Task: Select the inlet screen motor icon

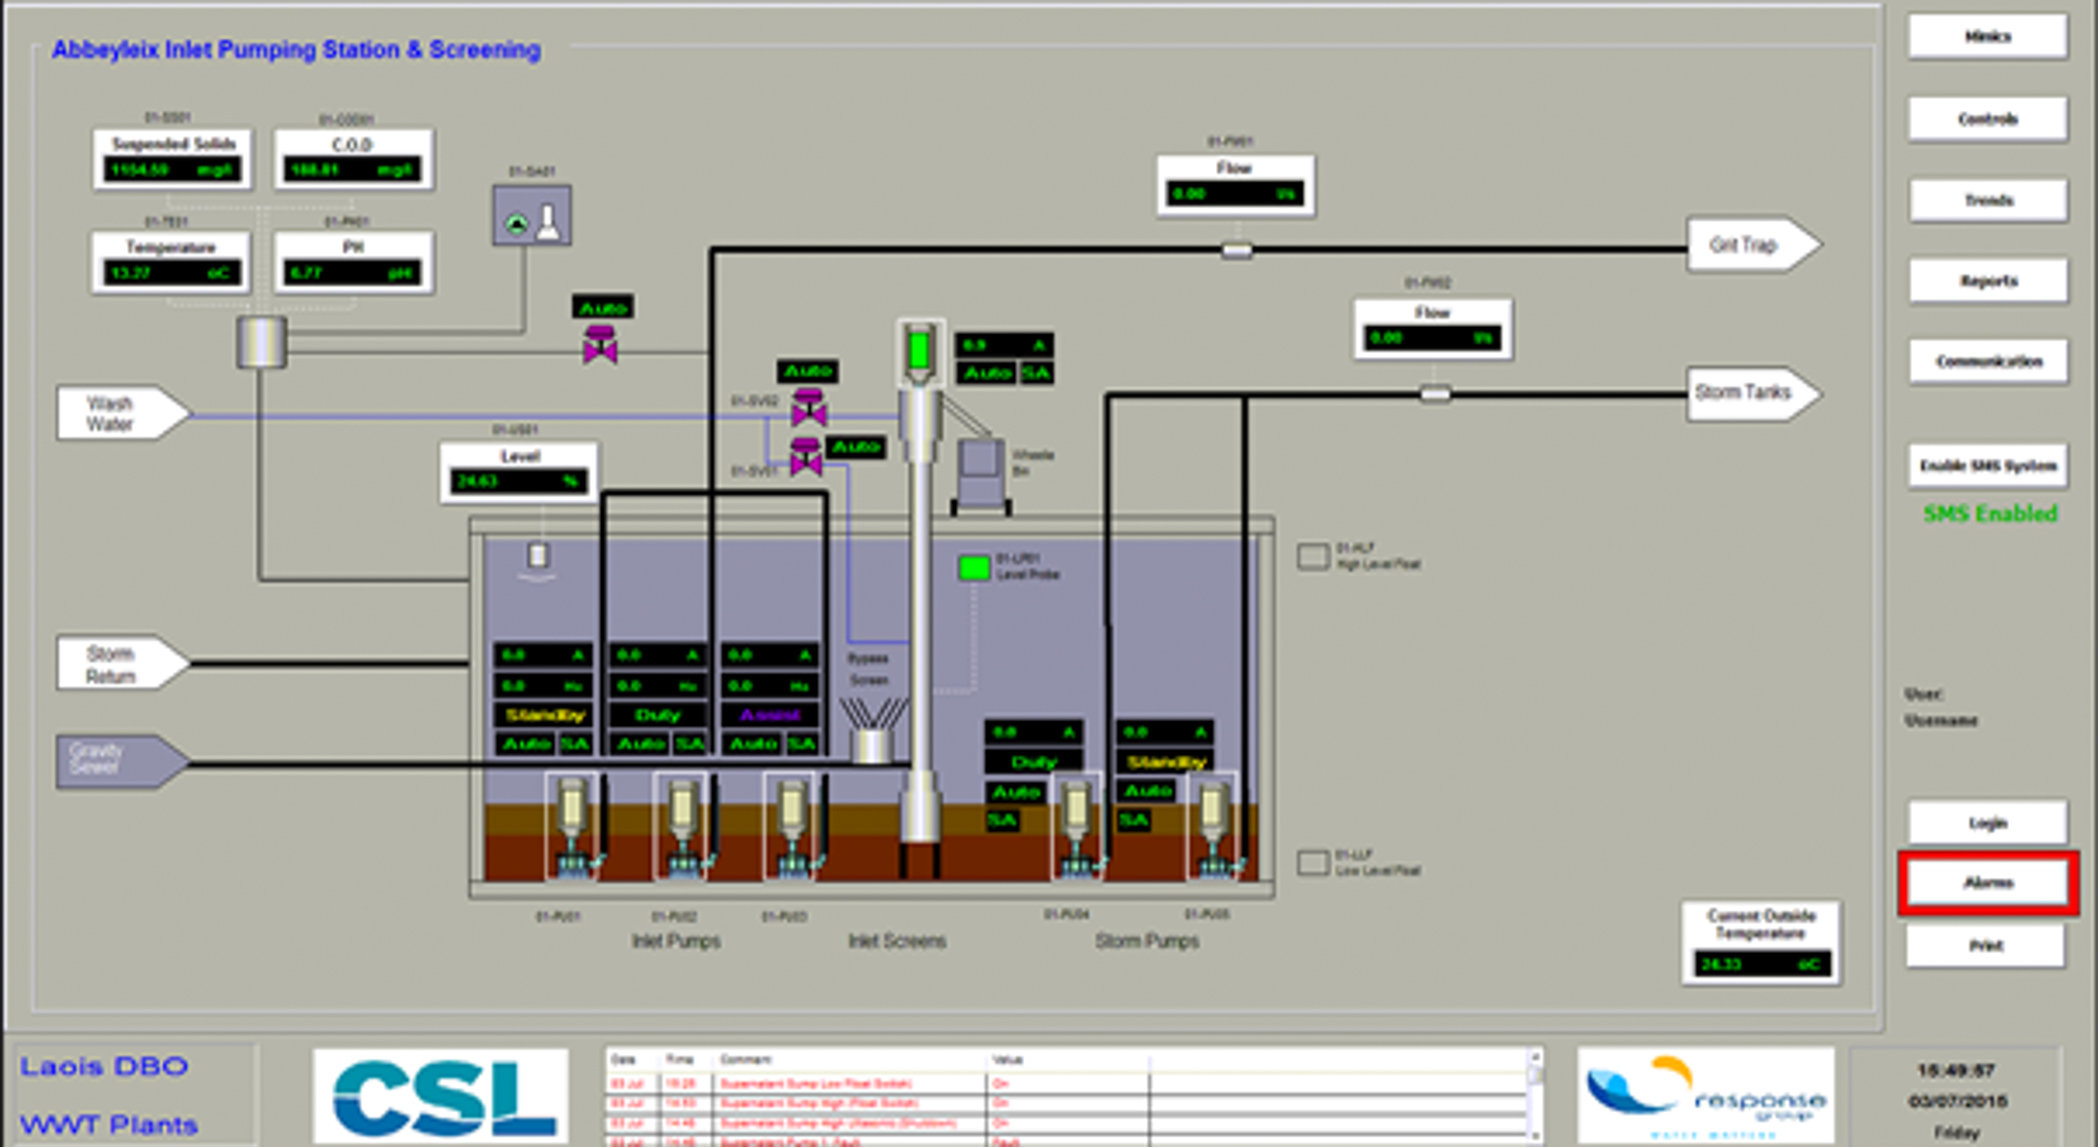Action: click(x=920, y=352)
